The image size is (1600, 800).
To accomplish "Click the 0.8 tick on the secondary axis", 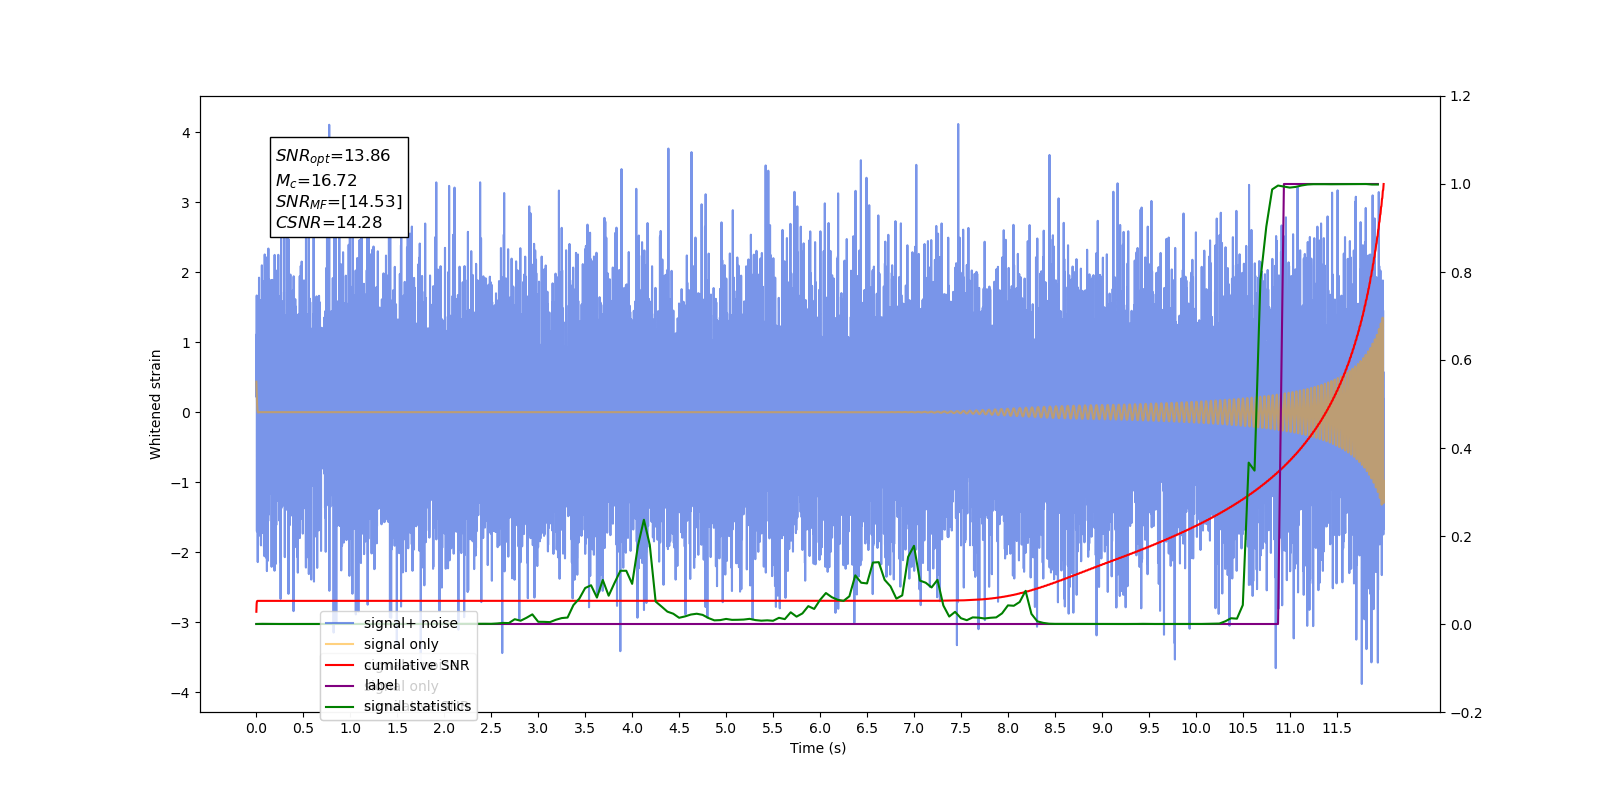I will point(1461,273).
